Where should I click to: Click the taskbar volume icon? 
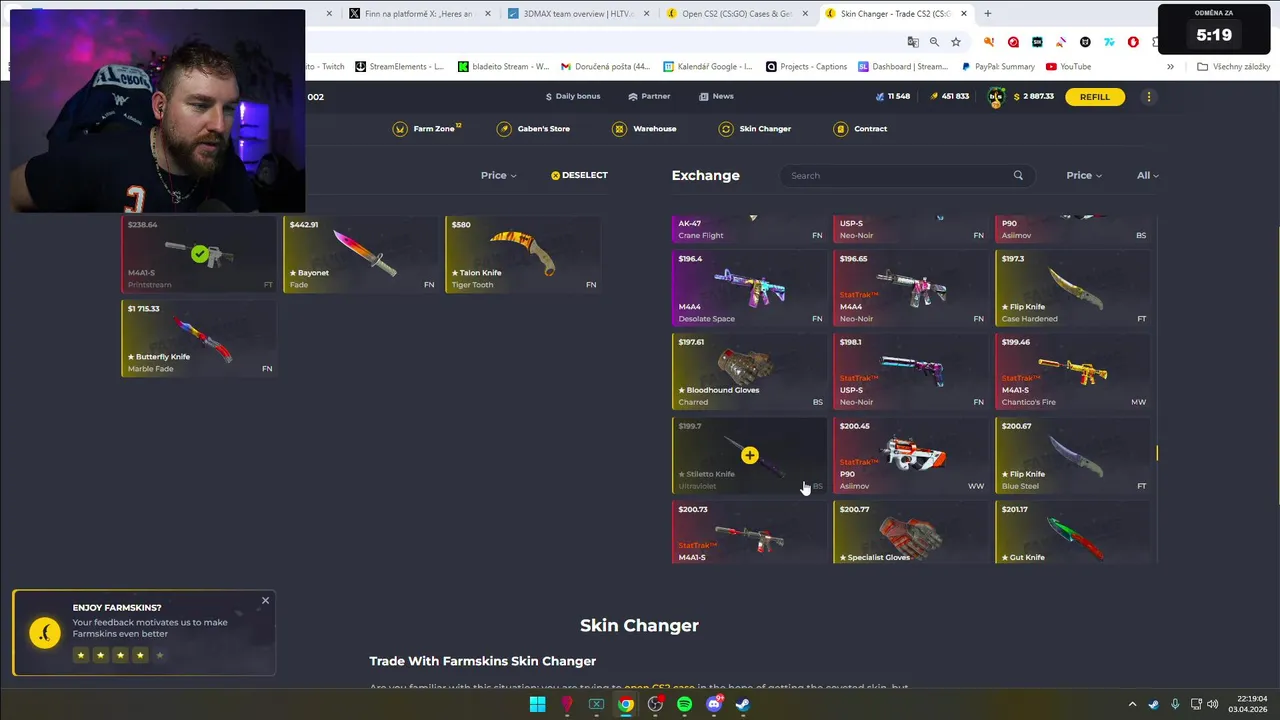(1212, 704)
